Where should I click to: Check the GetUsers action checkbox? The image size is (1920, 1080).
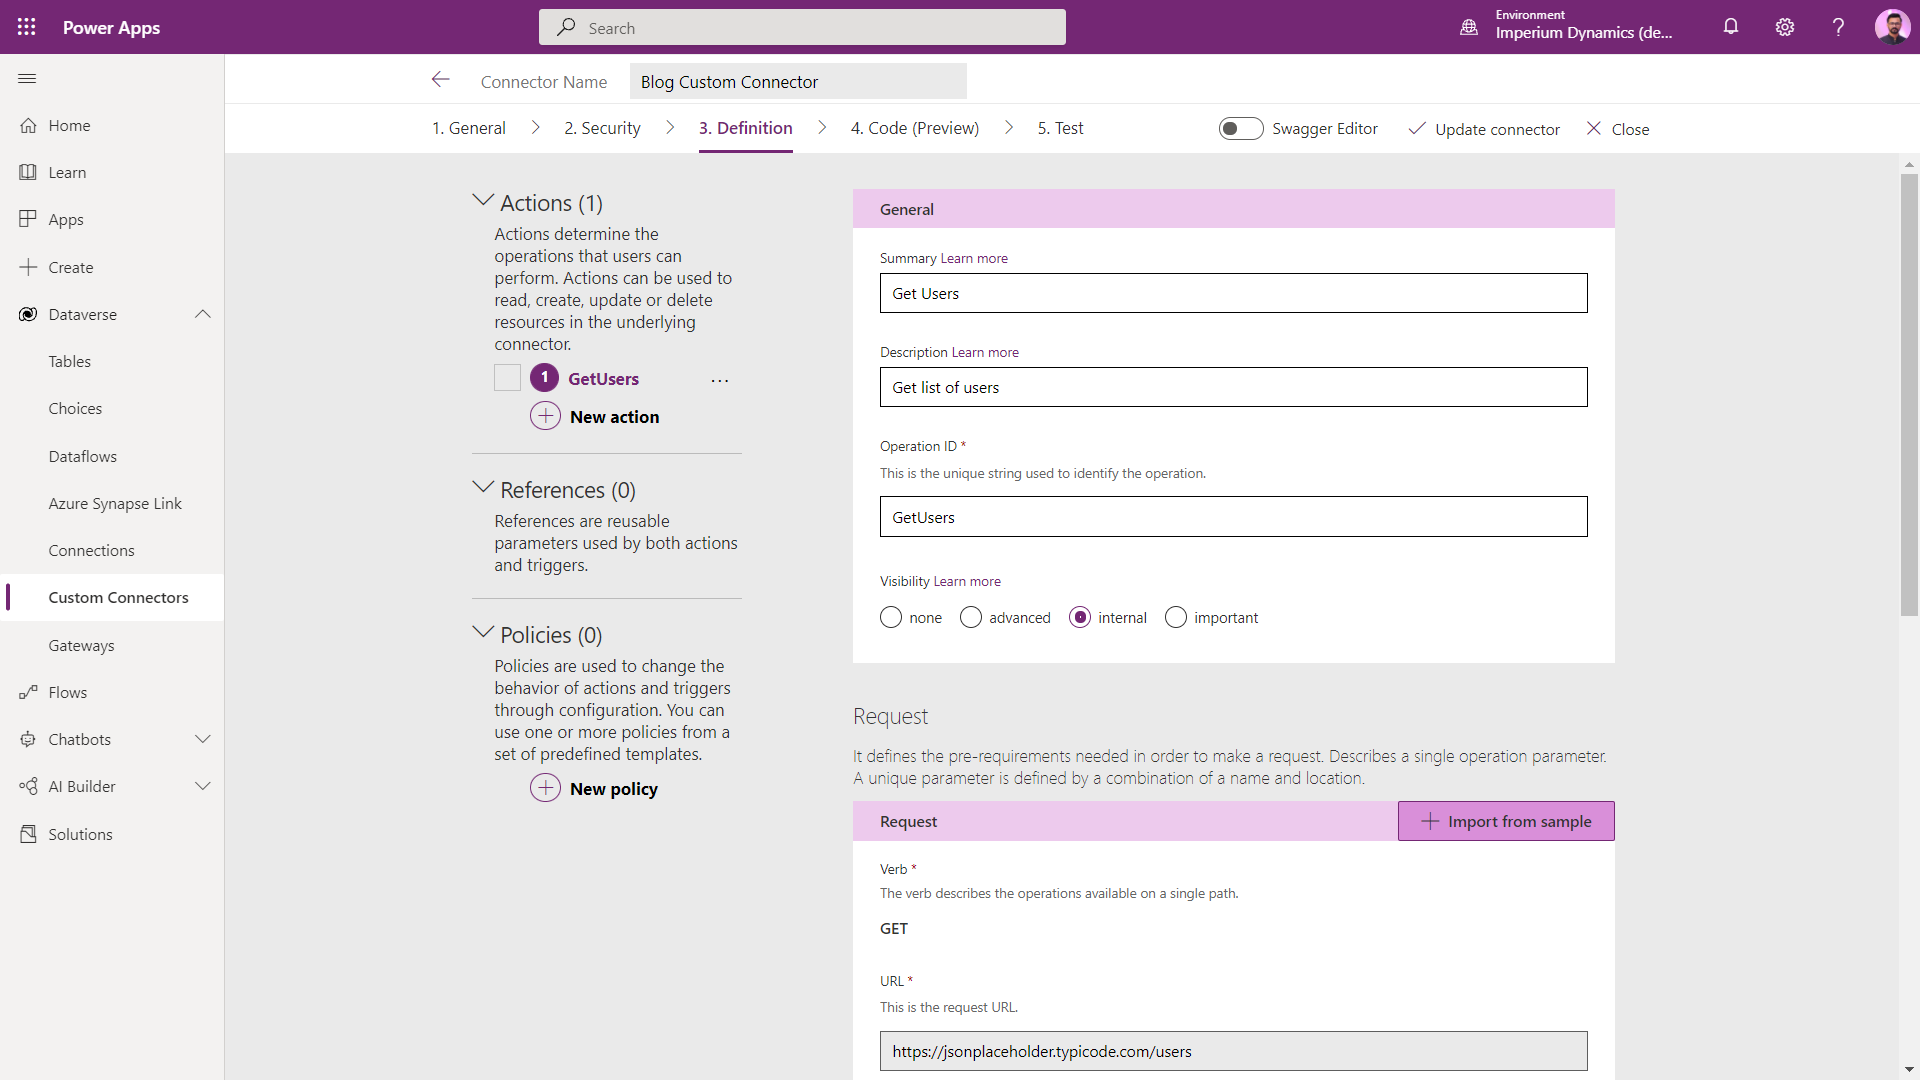point(507,378)
